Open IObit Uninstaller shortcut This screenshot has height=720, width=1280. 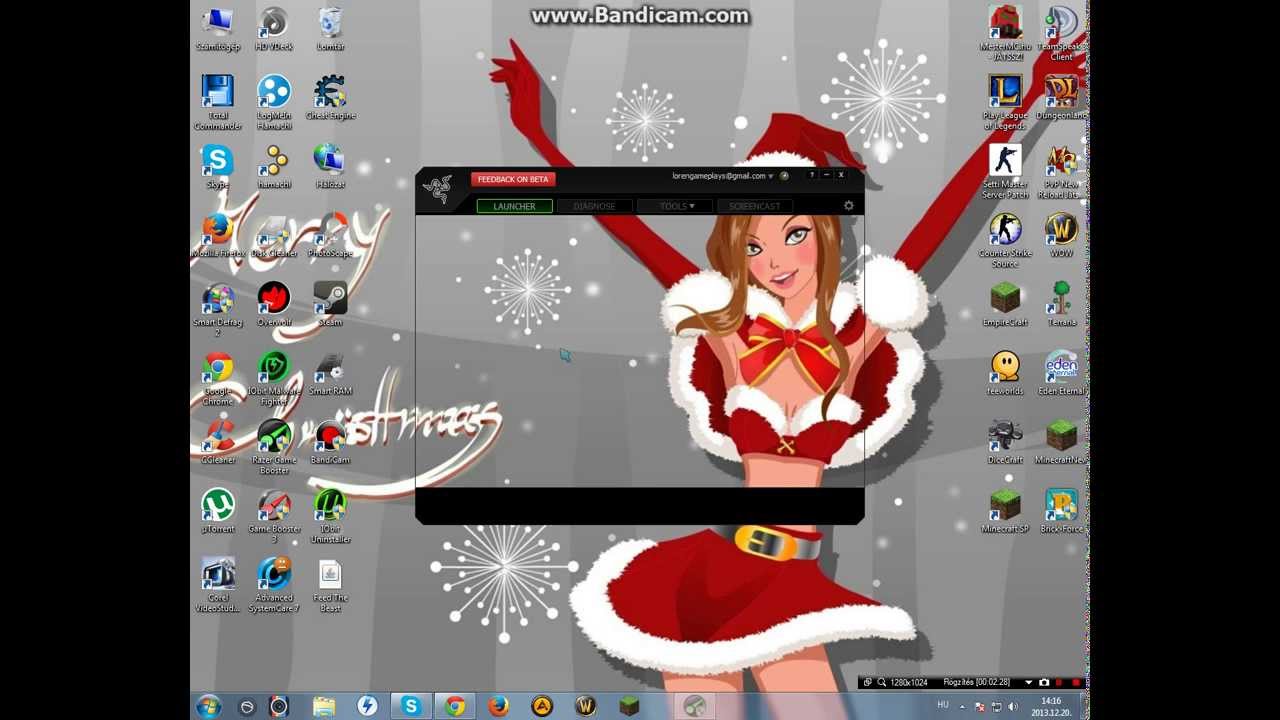pos(330,517)
